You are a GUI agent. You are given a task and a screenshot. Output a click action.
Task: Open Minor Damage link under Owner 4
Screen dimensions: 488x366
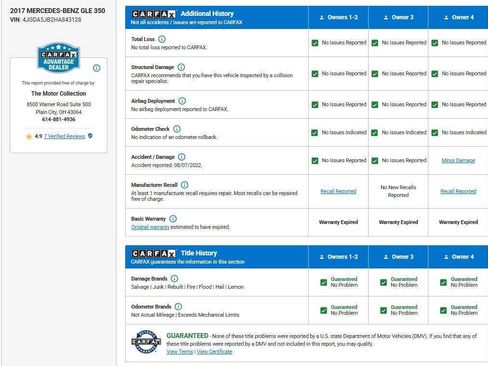(458, 161)
